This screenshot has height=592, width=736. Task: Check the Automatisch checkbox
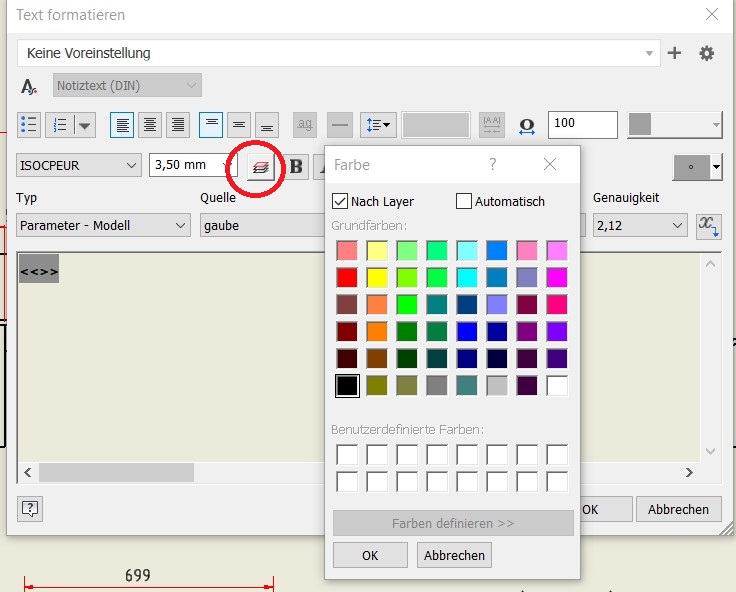(x=464, y=201)
